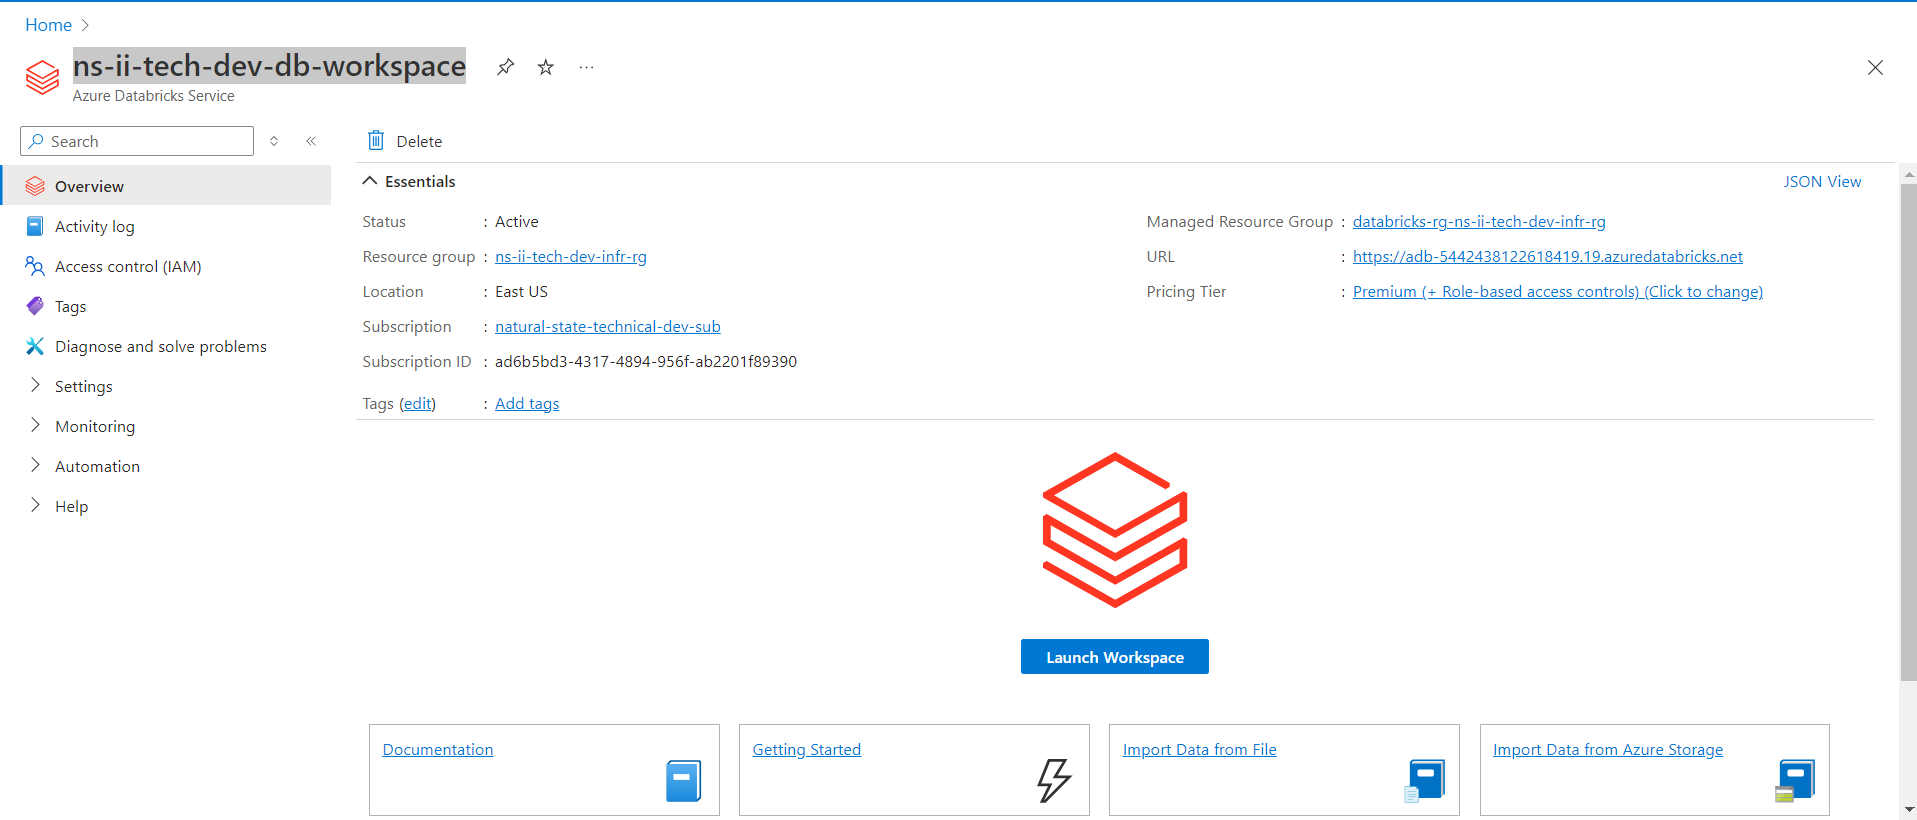The width and height of the screenshot is (1917, 820).
Task: Click the Delete trash icon
Action: point(376,140)
